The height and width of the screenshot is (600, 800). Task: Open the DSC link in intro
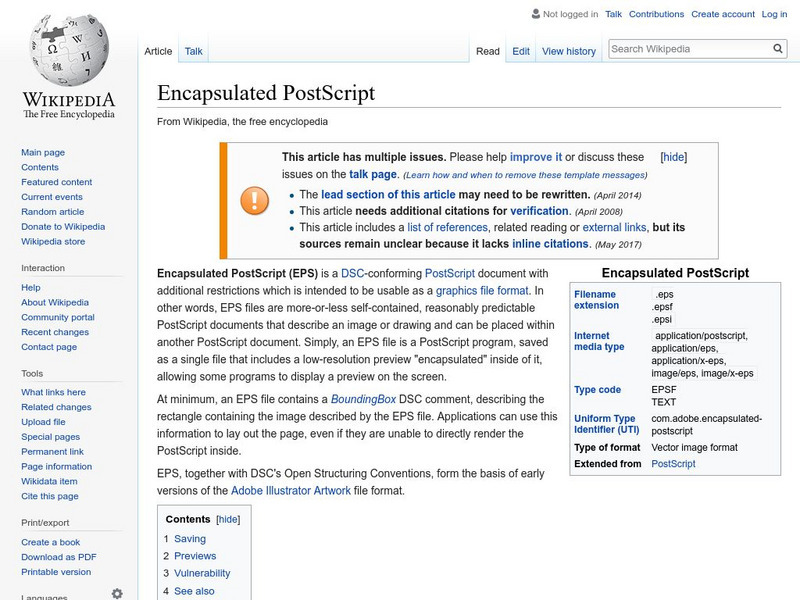[x=353, y=273]
